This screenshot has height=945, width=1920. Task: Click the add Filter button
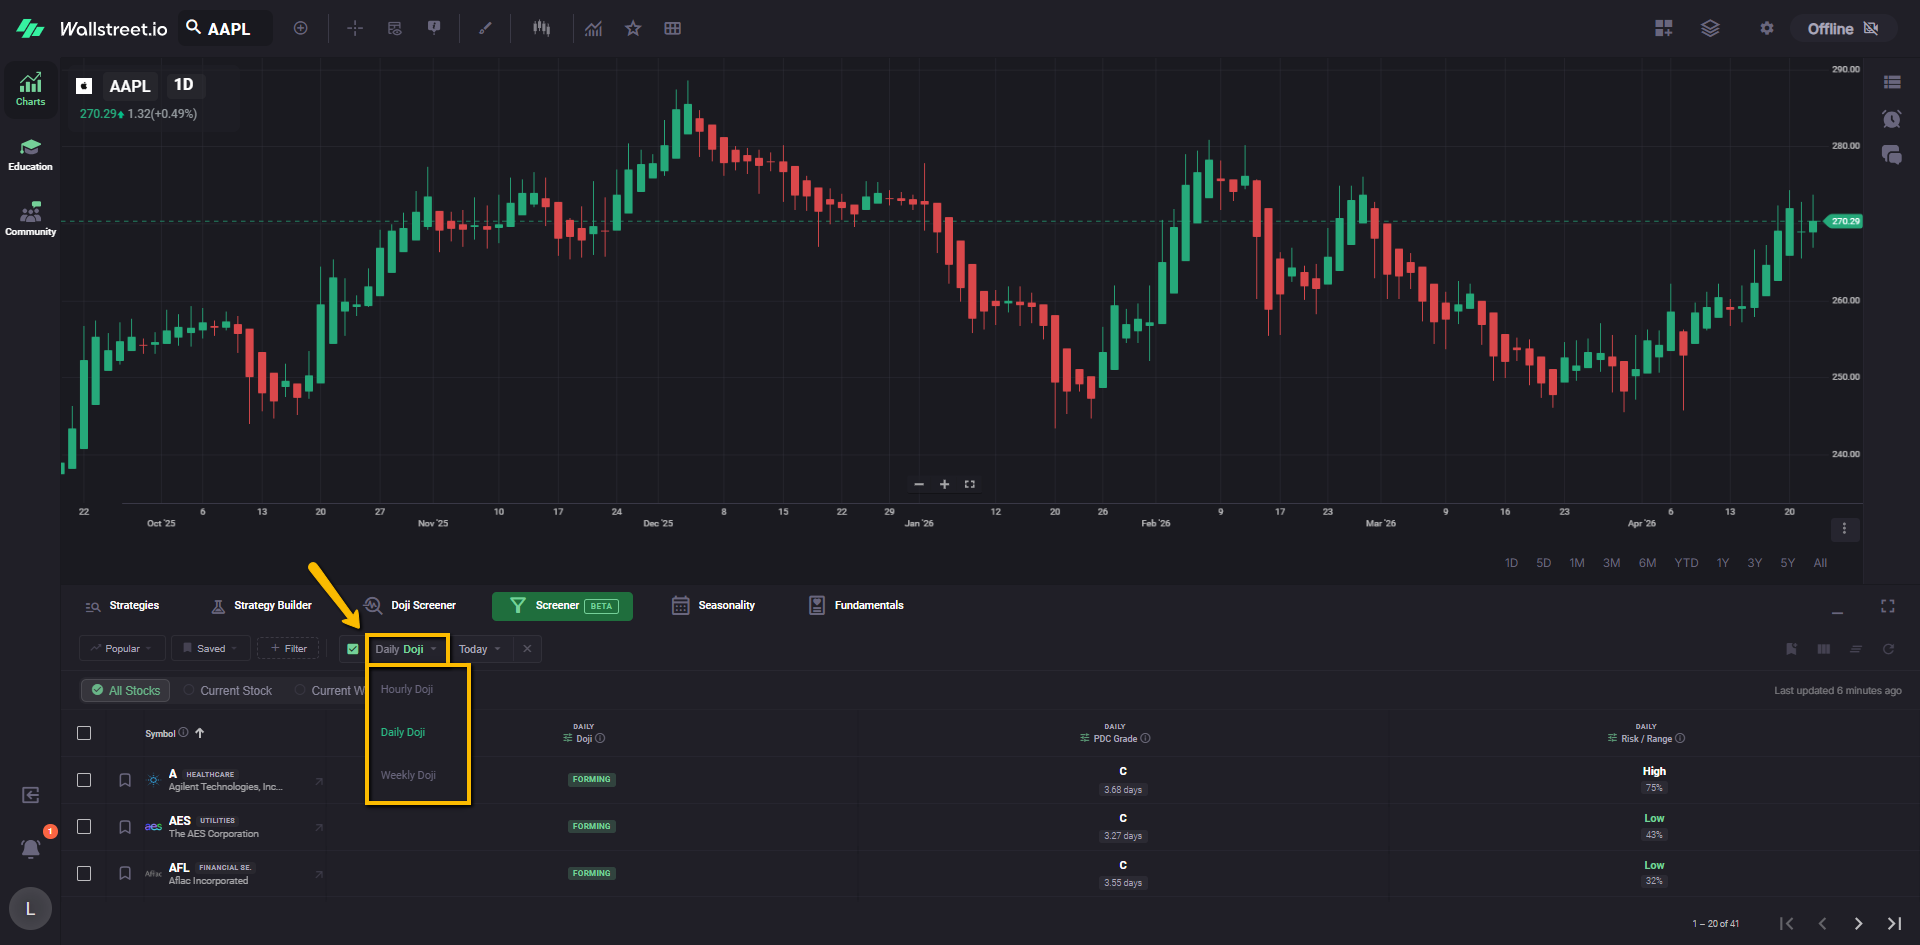click(288, 649)
